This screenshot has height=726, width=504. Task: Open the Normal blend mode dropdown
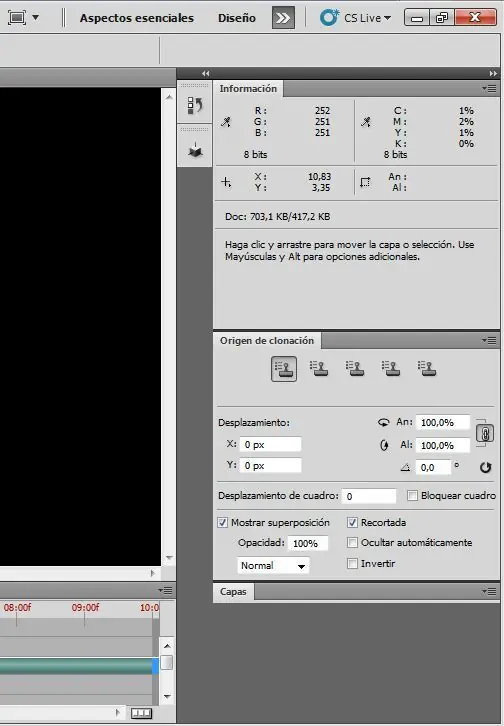273,565
